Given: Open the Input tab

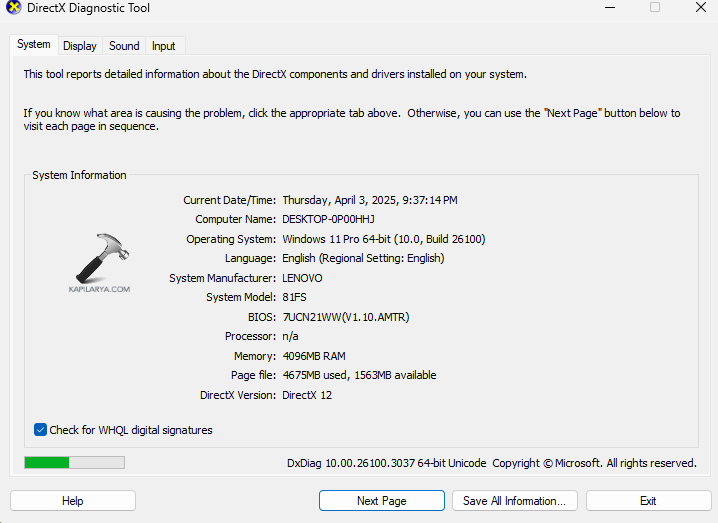Looking at the screenshot, I should pos(163,46).
